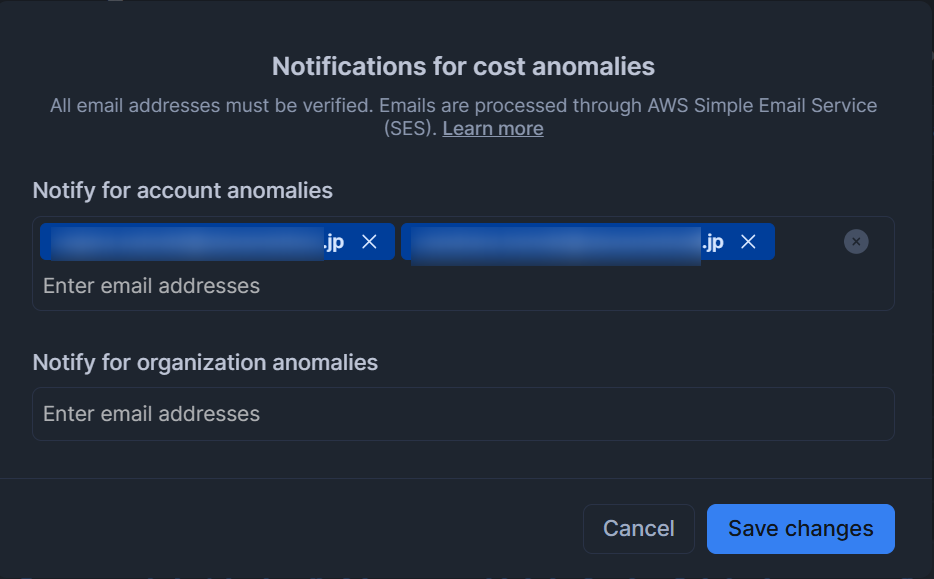This screenshot has height=579, width=934.
Task: Click the 'Notifications for cost anomalies' heading
Action: [x=463, y=67]
